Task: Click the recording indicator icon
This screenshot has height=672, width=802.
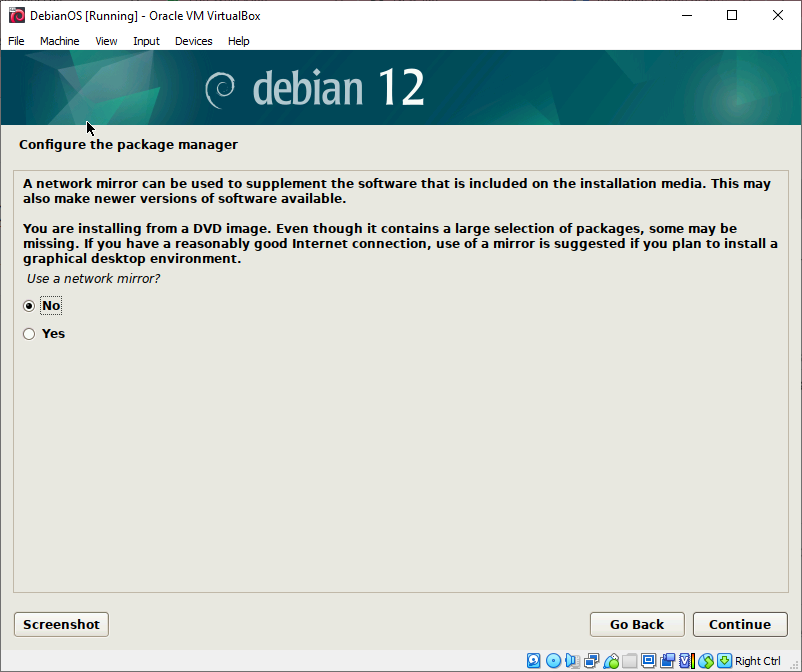Action: (667, 661)
